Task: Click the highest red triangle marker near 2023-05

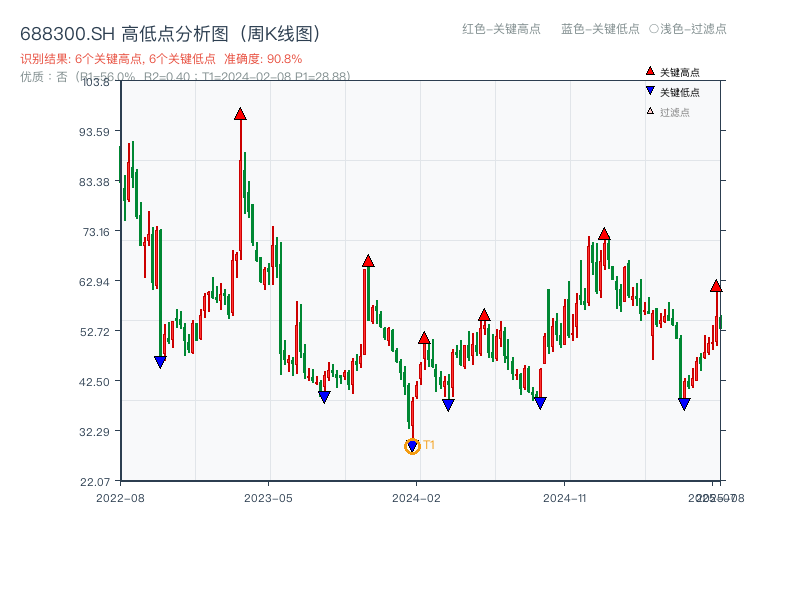Action: (x=240, y=113)
